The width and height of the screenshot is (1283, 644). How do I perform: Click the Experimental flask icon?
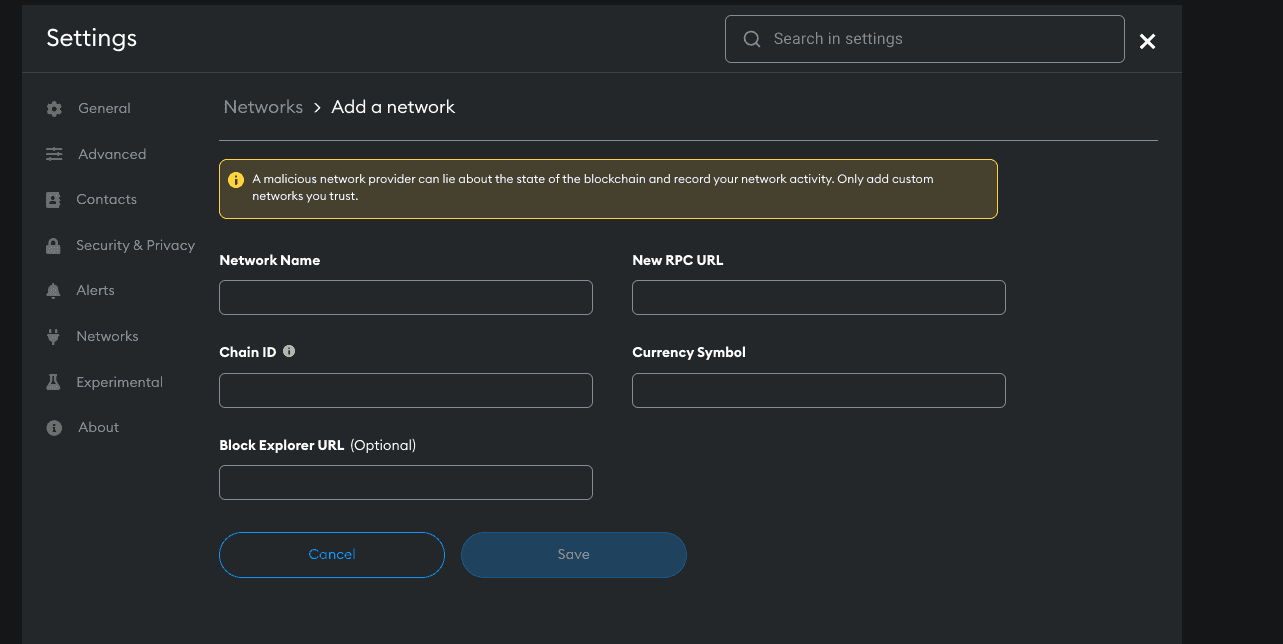[54, 383]
